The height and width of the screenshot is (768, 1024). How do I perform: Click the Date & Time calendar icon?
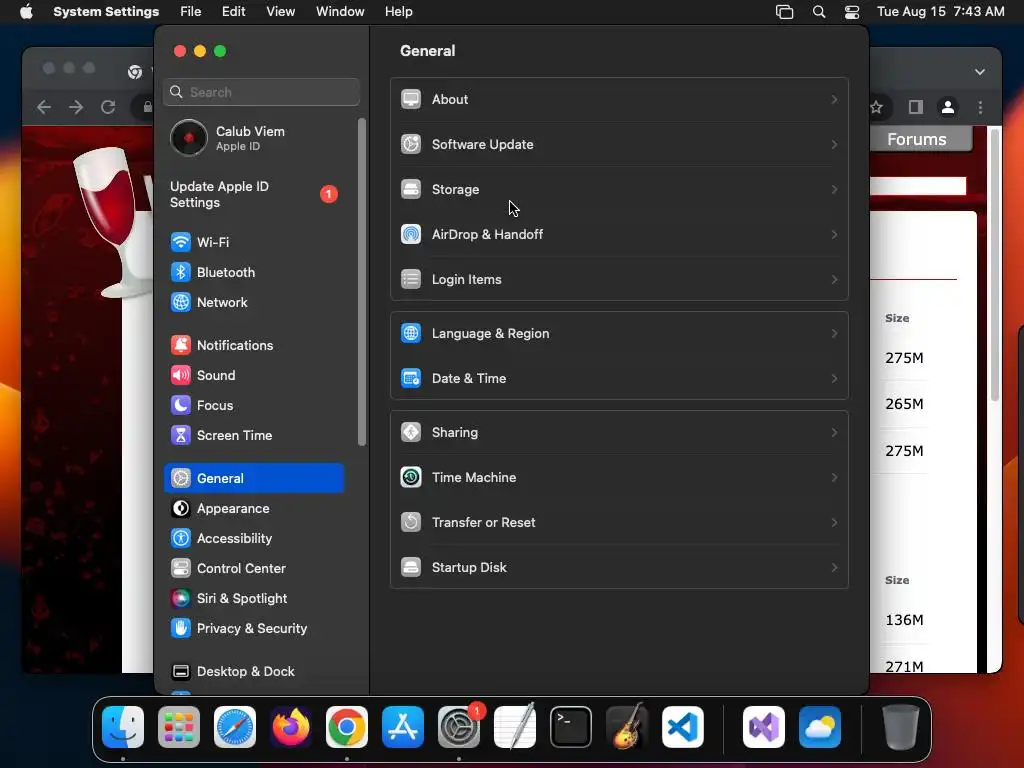click(411, 378)
